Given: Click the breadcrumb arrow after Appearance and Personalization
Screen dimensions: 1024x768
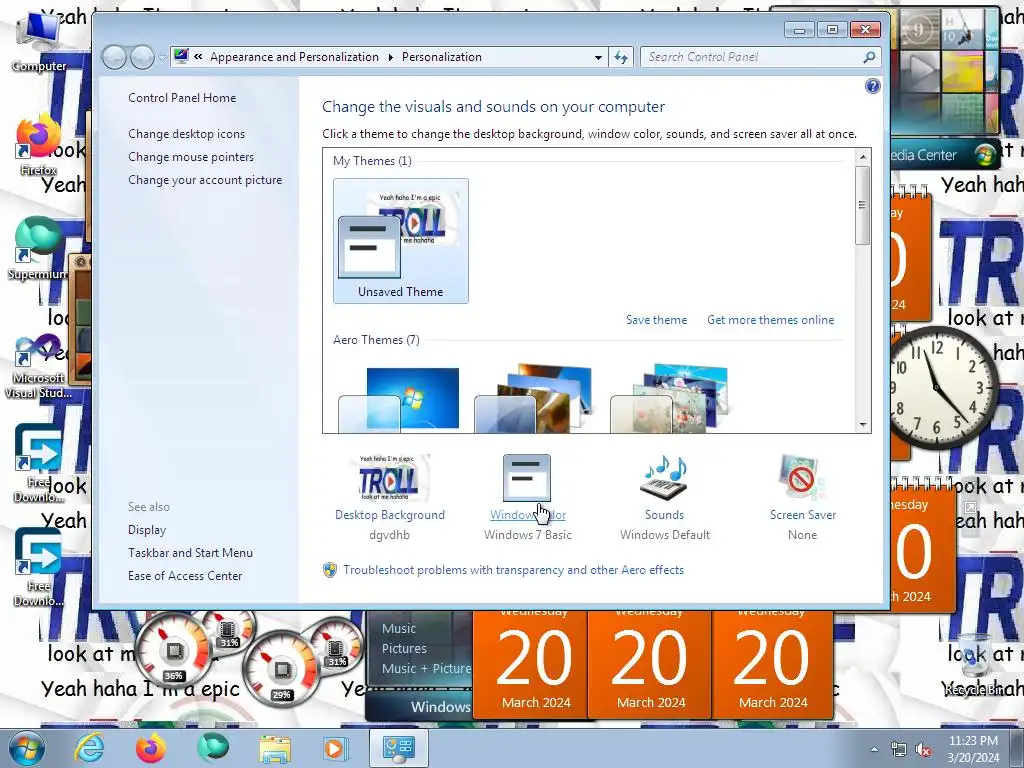Looking at the screenshot, I should pos(391,57).
